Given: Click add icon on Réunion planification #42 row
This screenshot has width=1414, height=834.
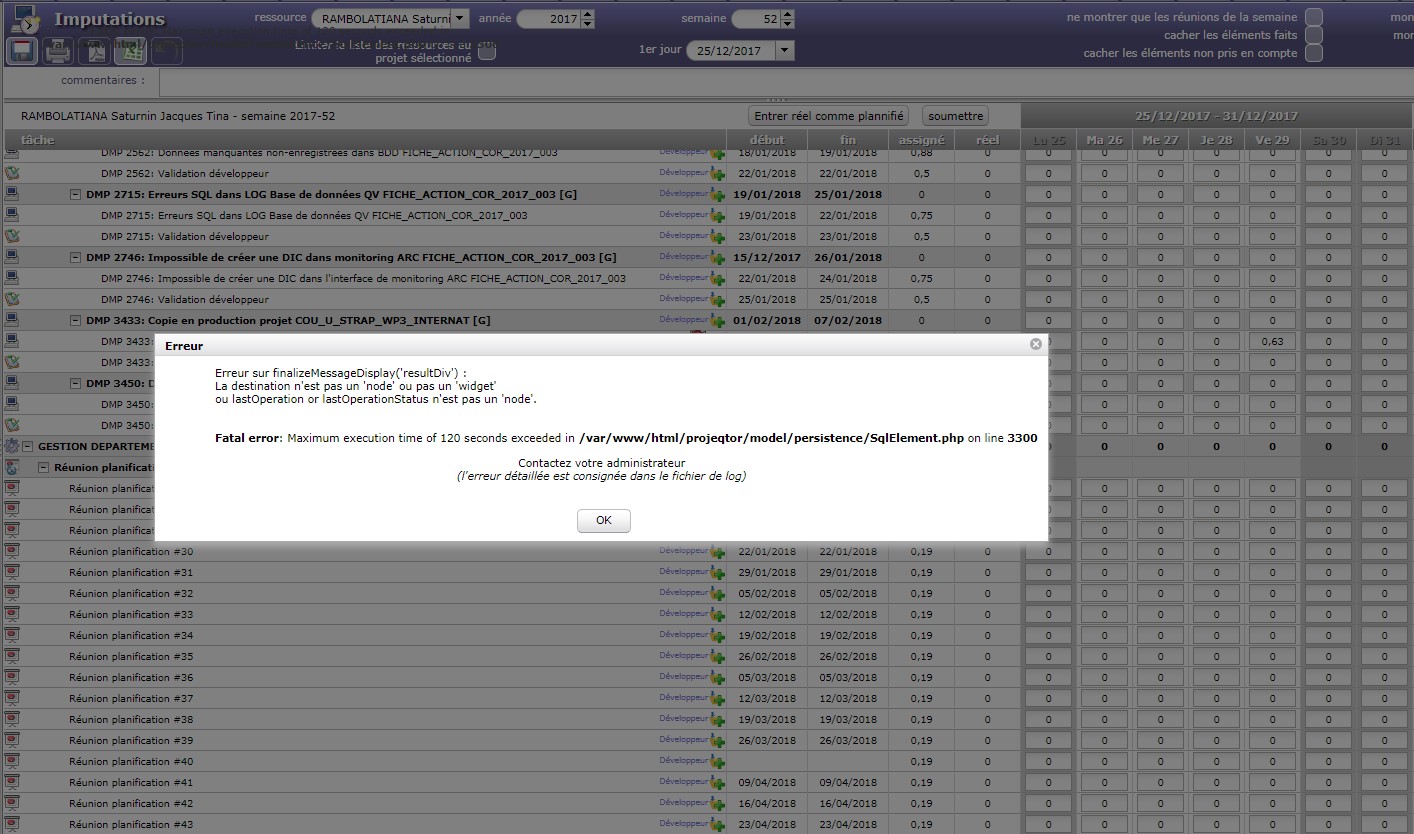Looking at the screenshot, I should pyautogui.click(x=717, y=804).
